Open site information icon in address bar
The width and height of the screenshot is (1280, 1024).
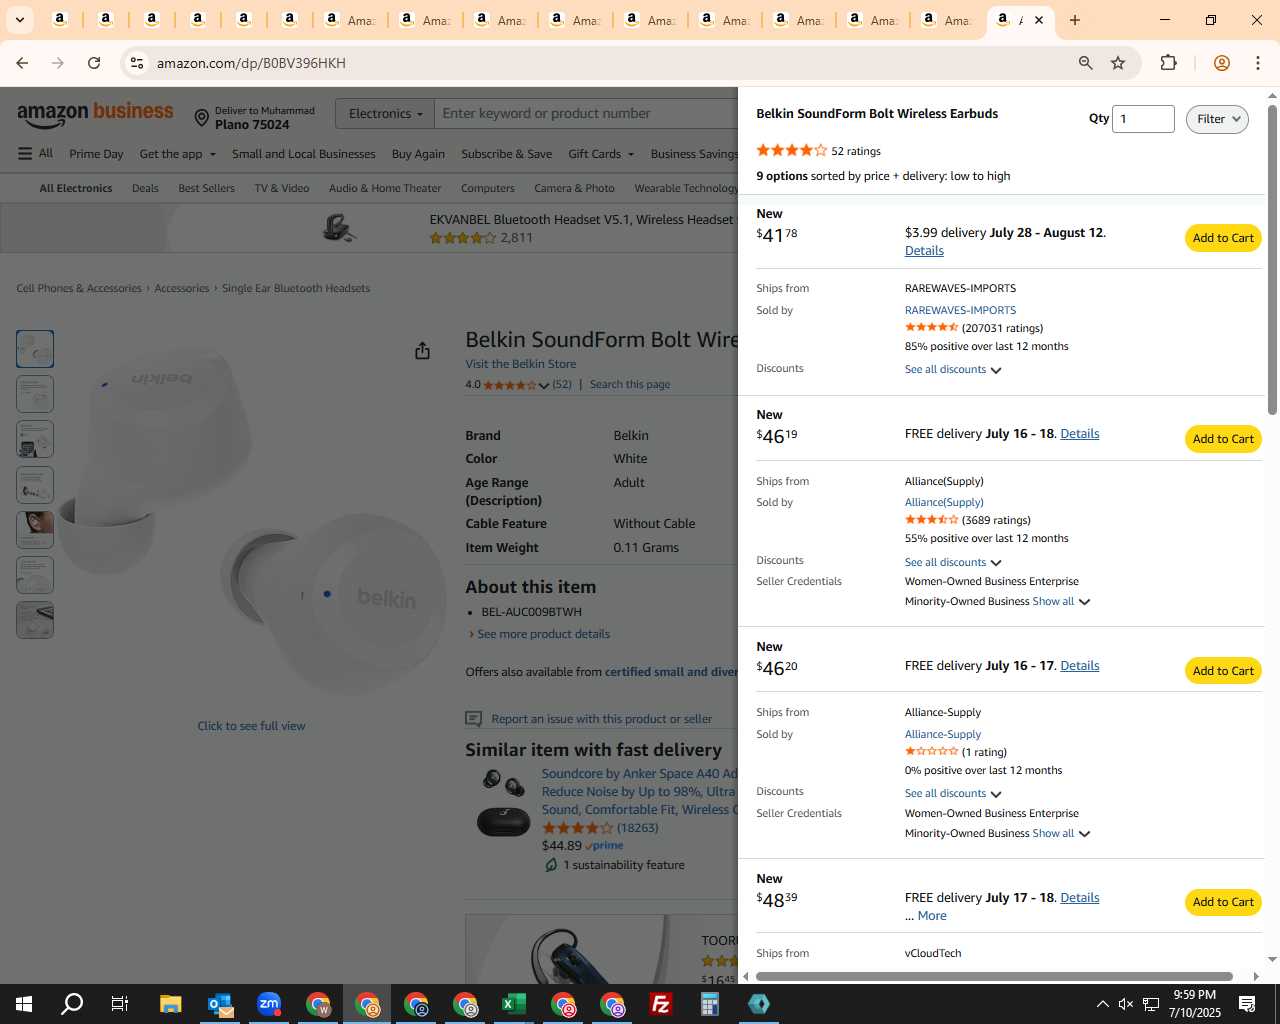(x=137, y=63)
